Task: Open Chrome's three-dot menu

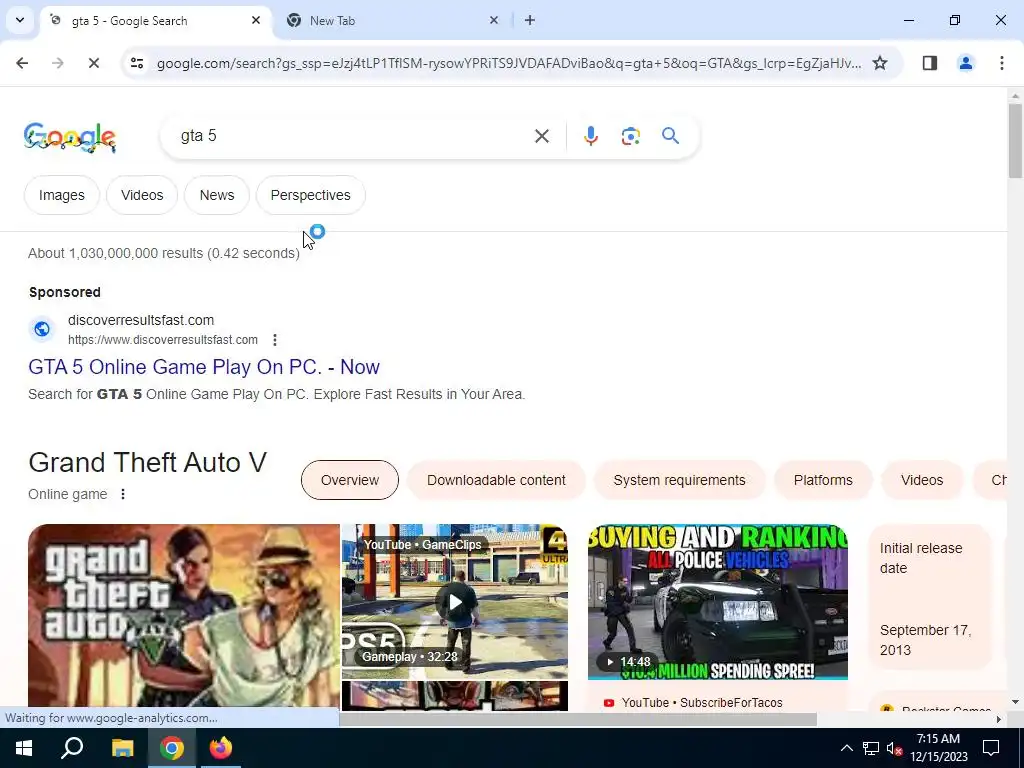Action: (1001, 63)
